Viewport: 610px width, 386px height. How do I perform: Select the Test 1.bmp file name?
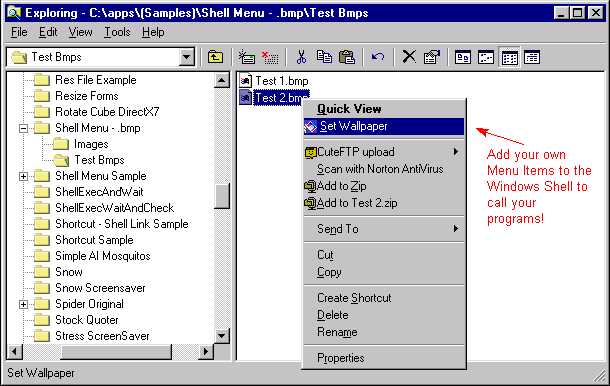[x=282, y=81]
